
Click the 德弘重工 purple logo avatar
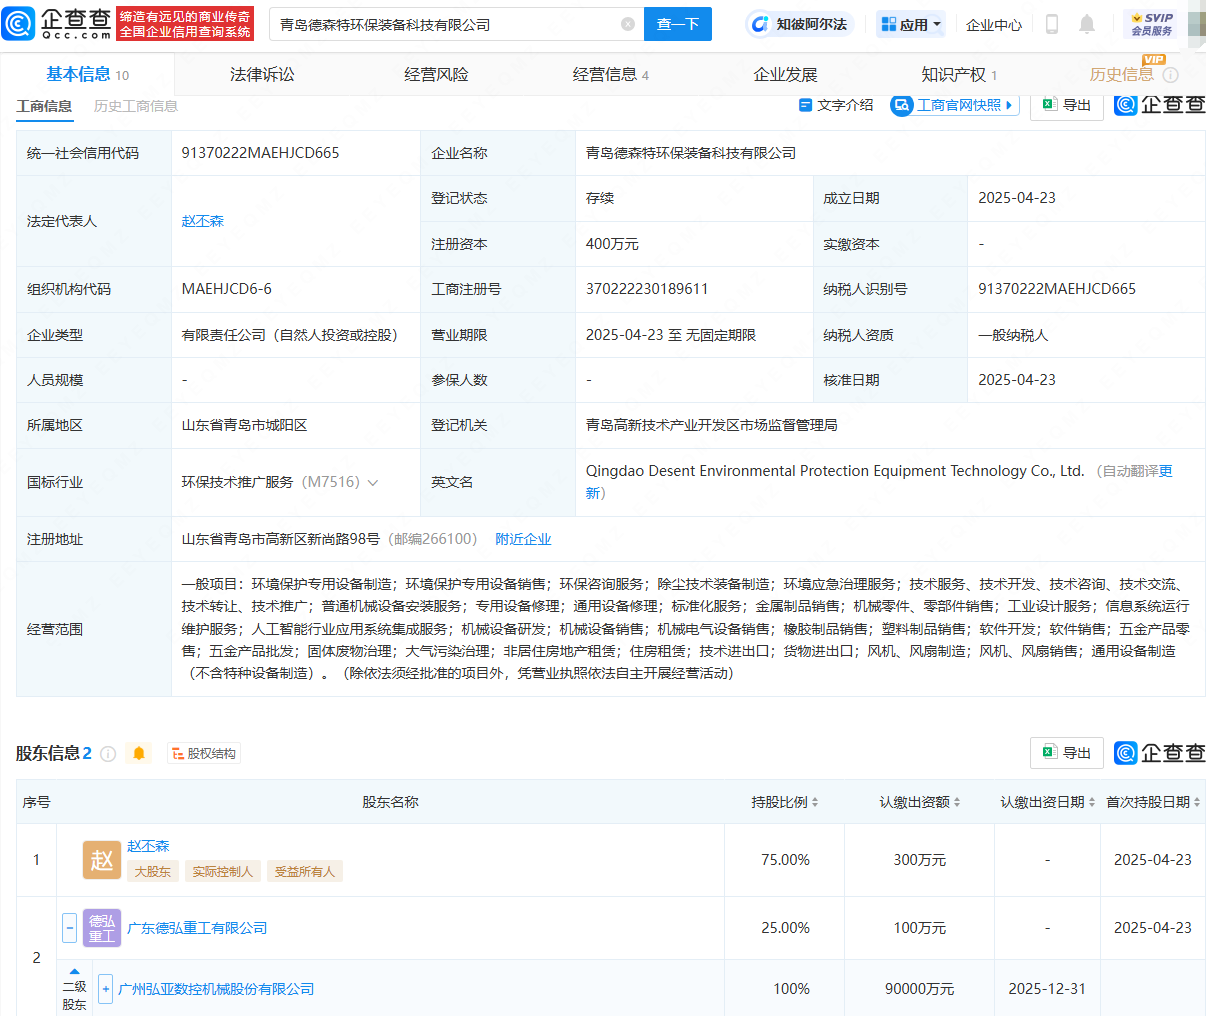tap(102, 928)
